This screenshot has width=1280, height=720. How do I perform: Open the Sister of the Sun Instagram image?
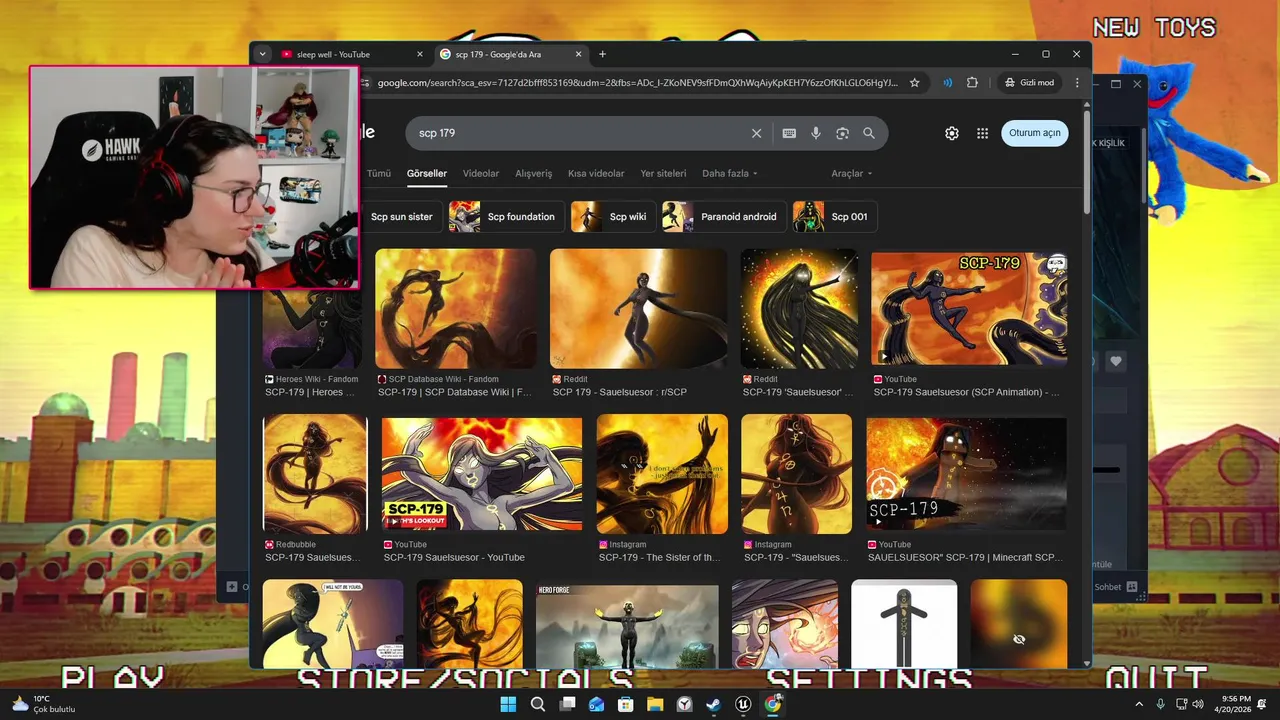coord(661,474)
